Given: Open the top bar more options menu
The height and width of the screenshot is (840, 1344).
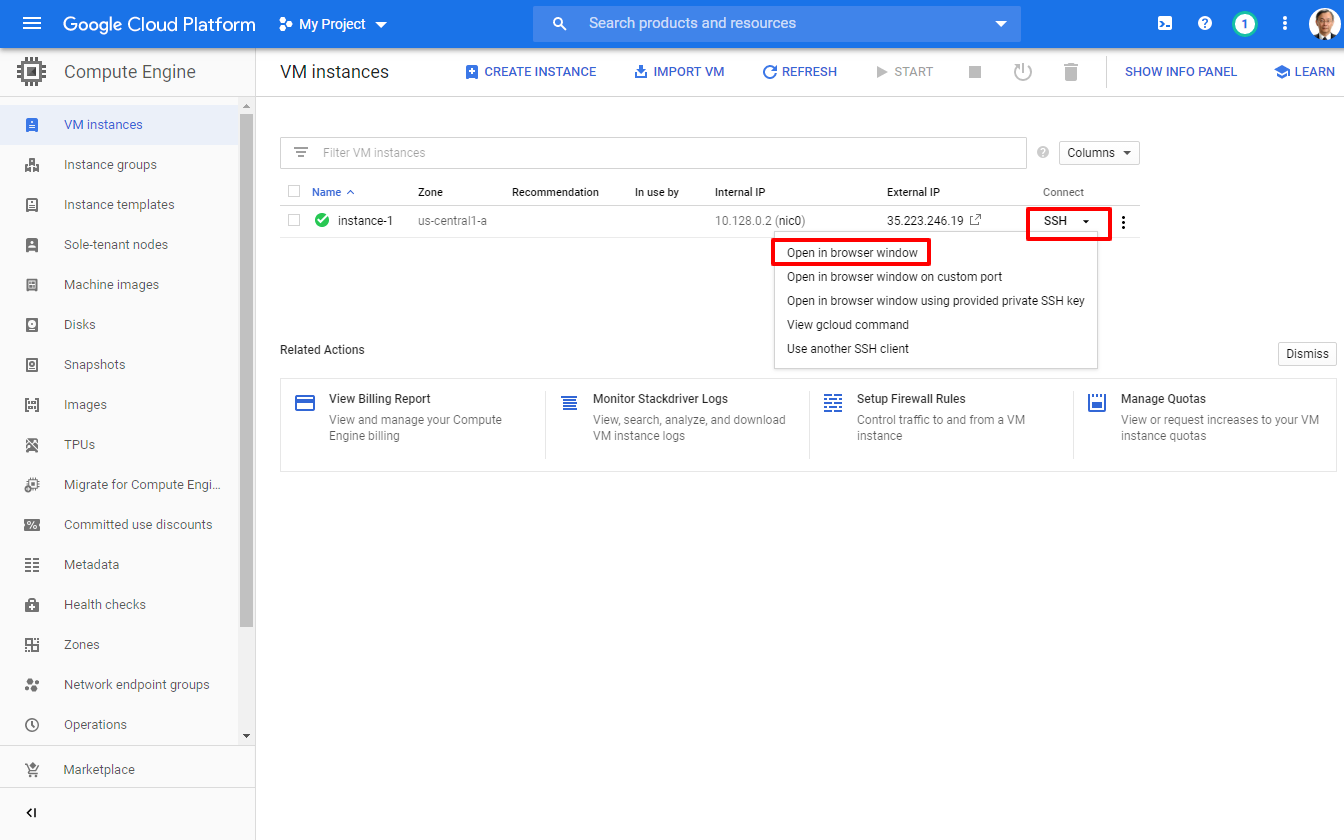Looking at the screenshot, I should [1285, 23].
